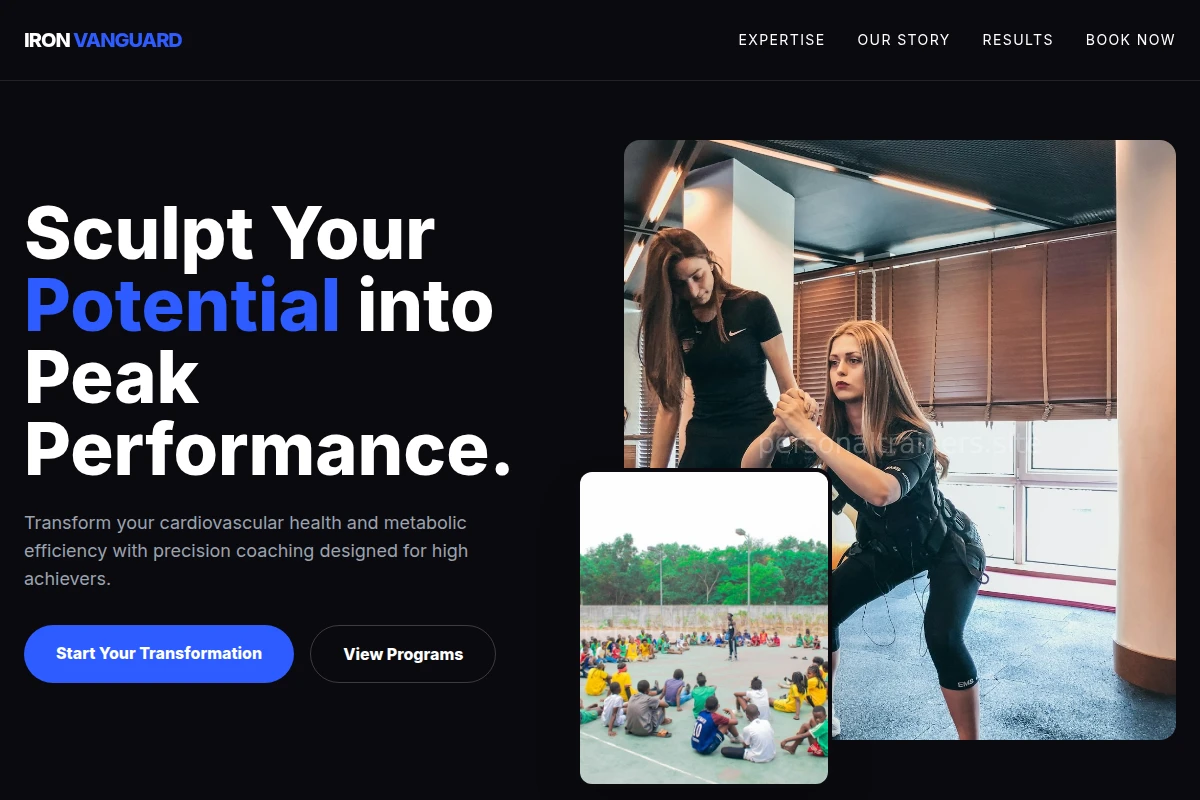Go to Our Story section
Screen dimensions: 1200x800
[904, 40]
